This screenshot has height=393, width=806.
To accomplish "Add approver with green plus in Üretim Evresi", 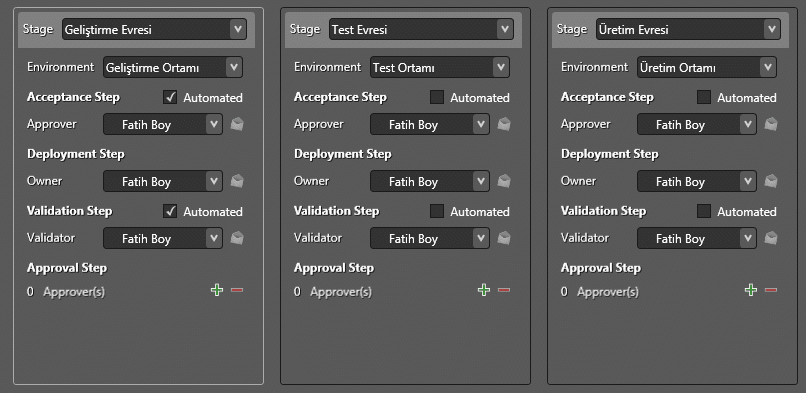I will 751,290.
